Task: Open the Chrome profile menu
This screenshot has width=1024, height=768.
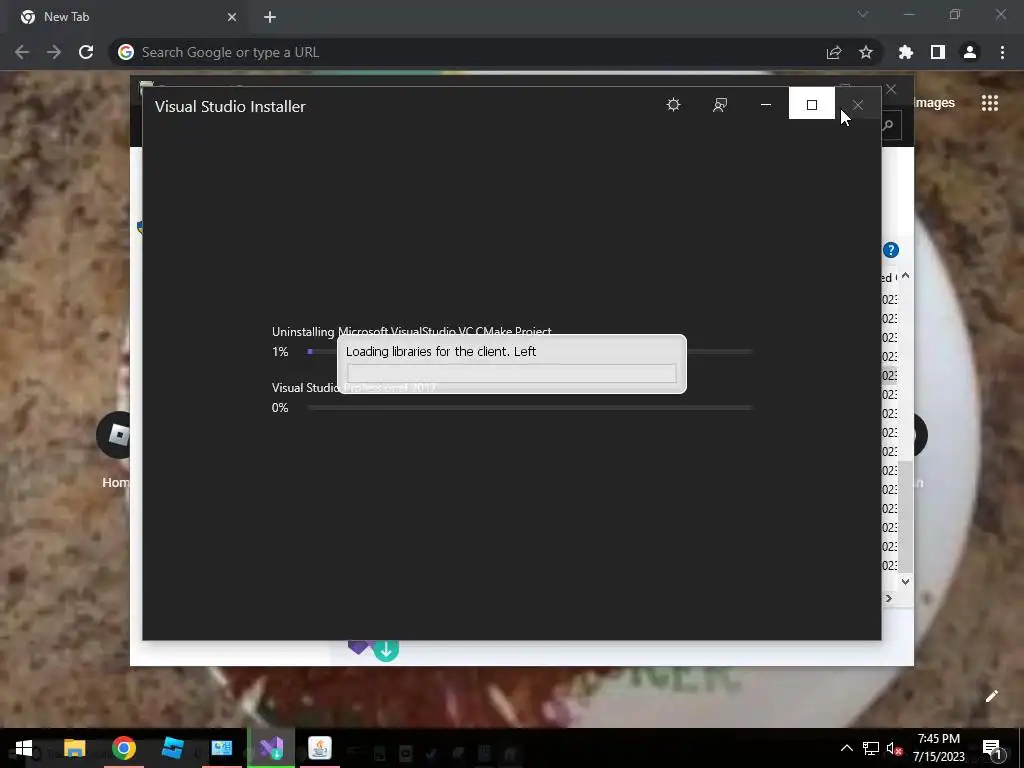Action: (x=970, y=52)
